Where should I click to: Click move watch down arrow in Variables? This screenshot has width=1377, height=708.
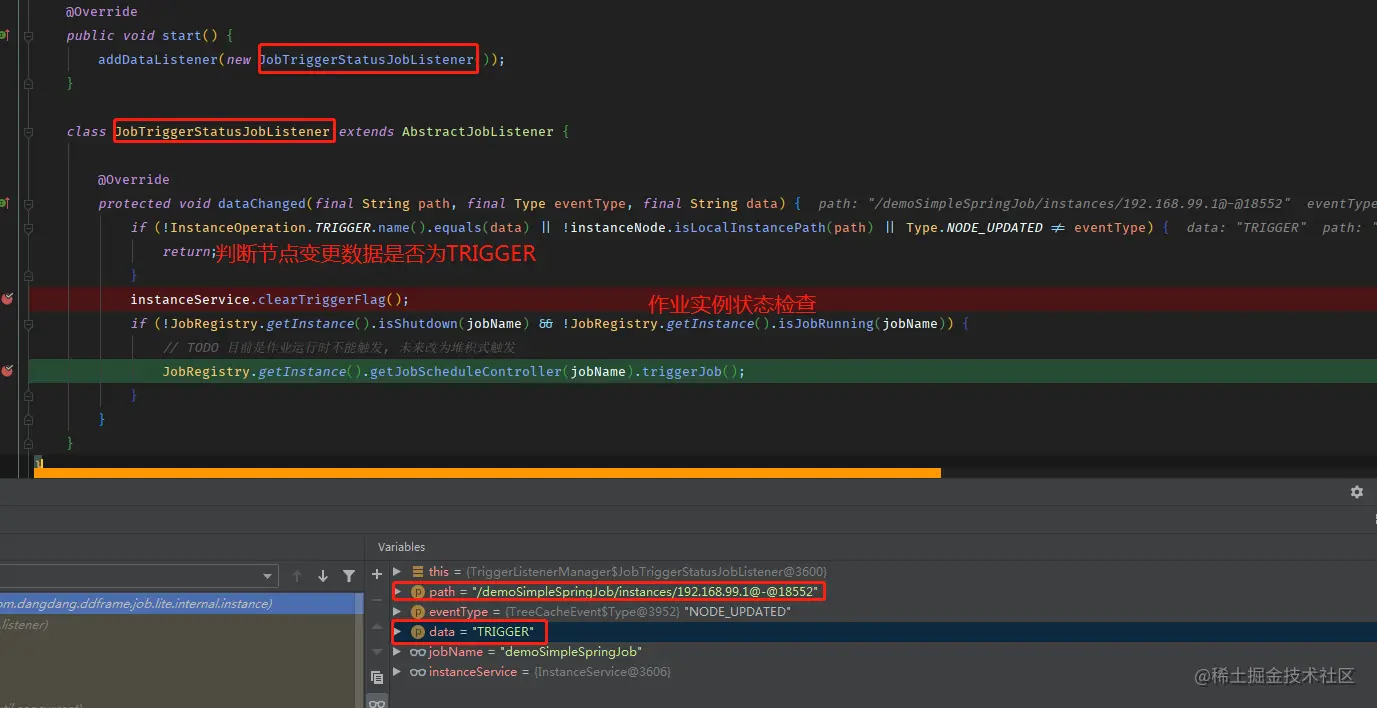377,651
